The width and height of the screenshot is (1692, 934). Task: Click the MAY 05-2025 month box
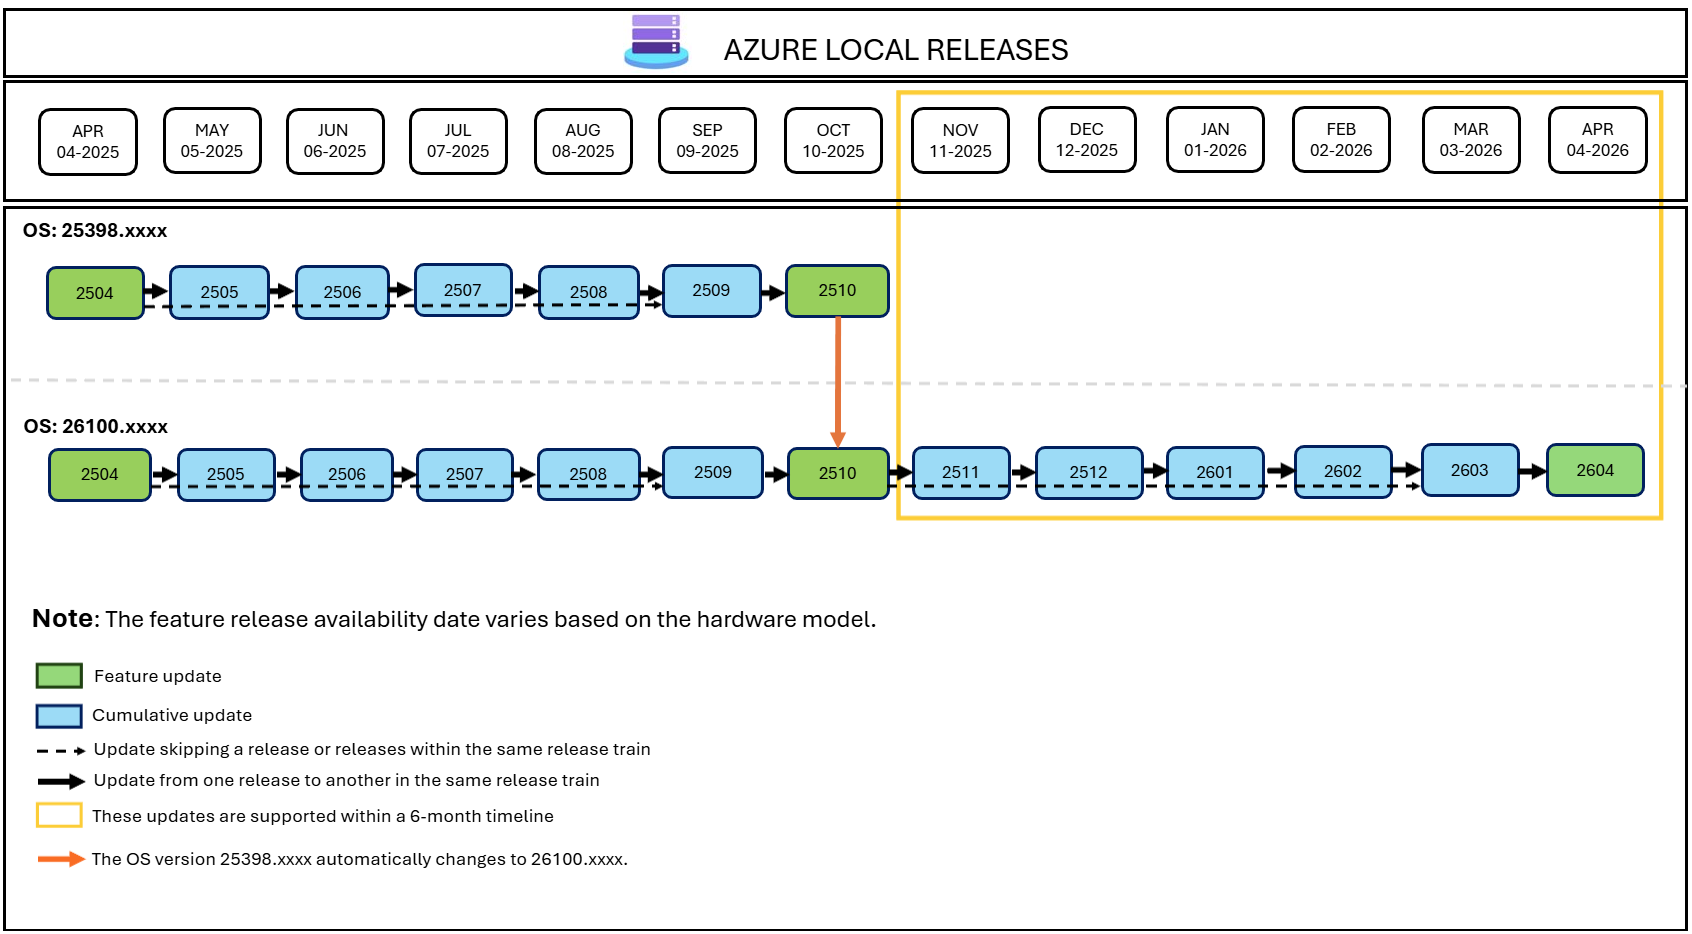(212, 141)
